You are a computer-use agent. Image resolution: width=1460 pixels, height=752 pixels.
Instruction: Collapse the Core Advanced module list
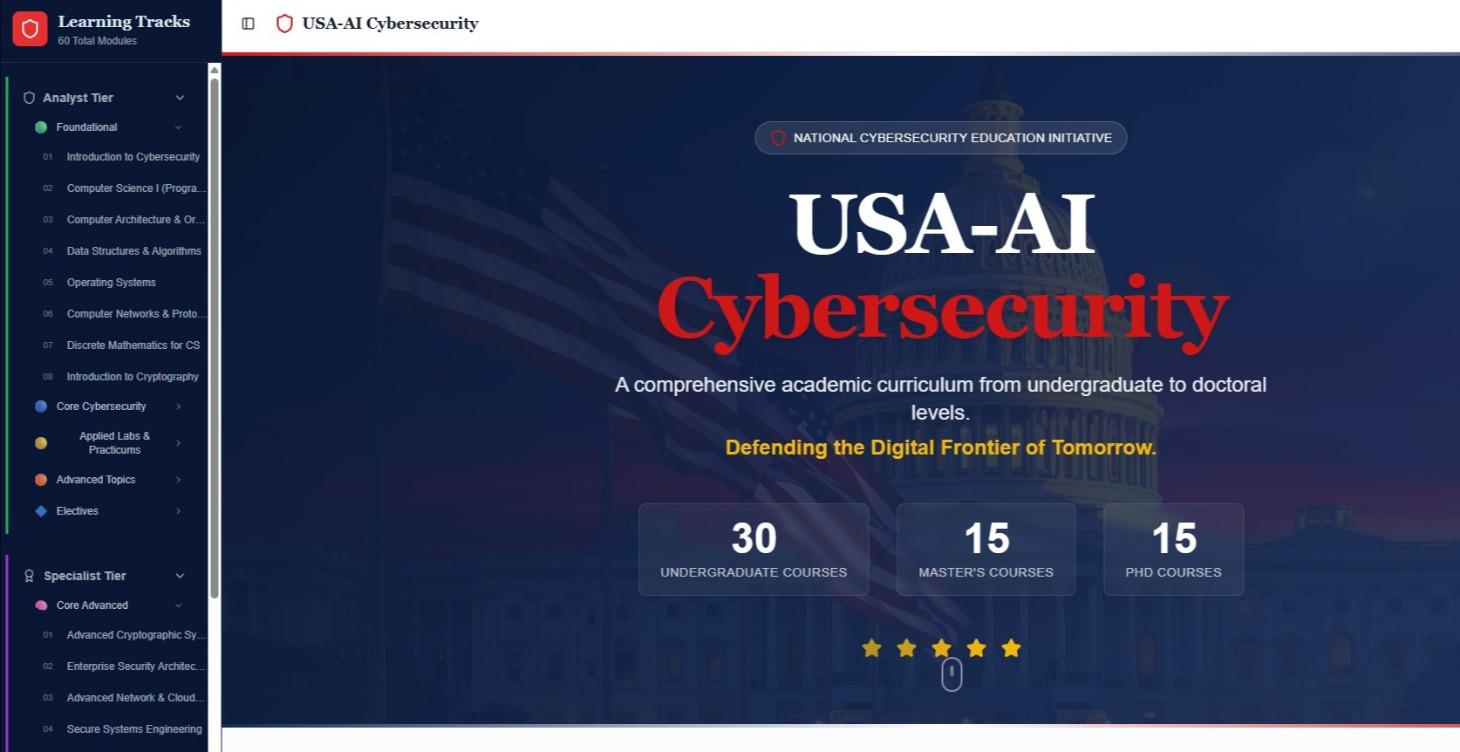click(178, 605)
